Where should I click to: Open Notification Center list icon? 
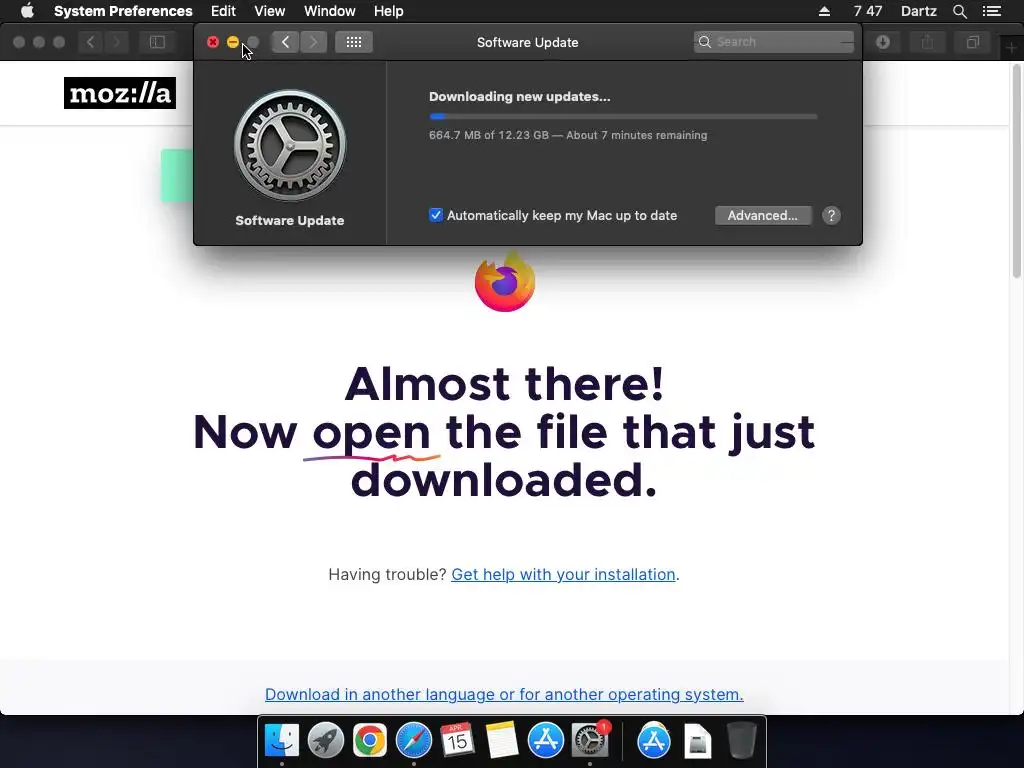pos(992,11)
